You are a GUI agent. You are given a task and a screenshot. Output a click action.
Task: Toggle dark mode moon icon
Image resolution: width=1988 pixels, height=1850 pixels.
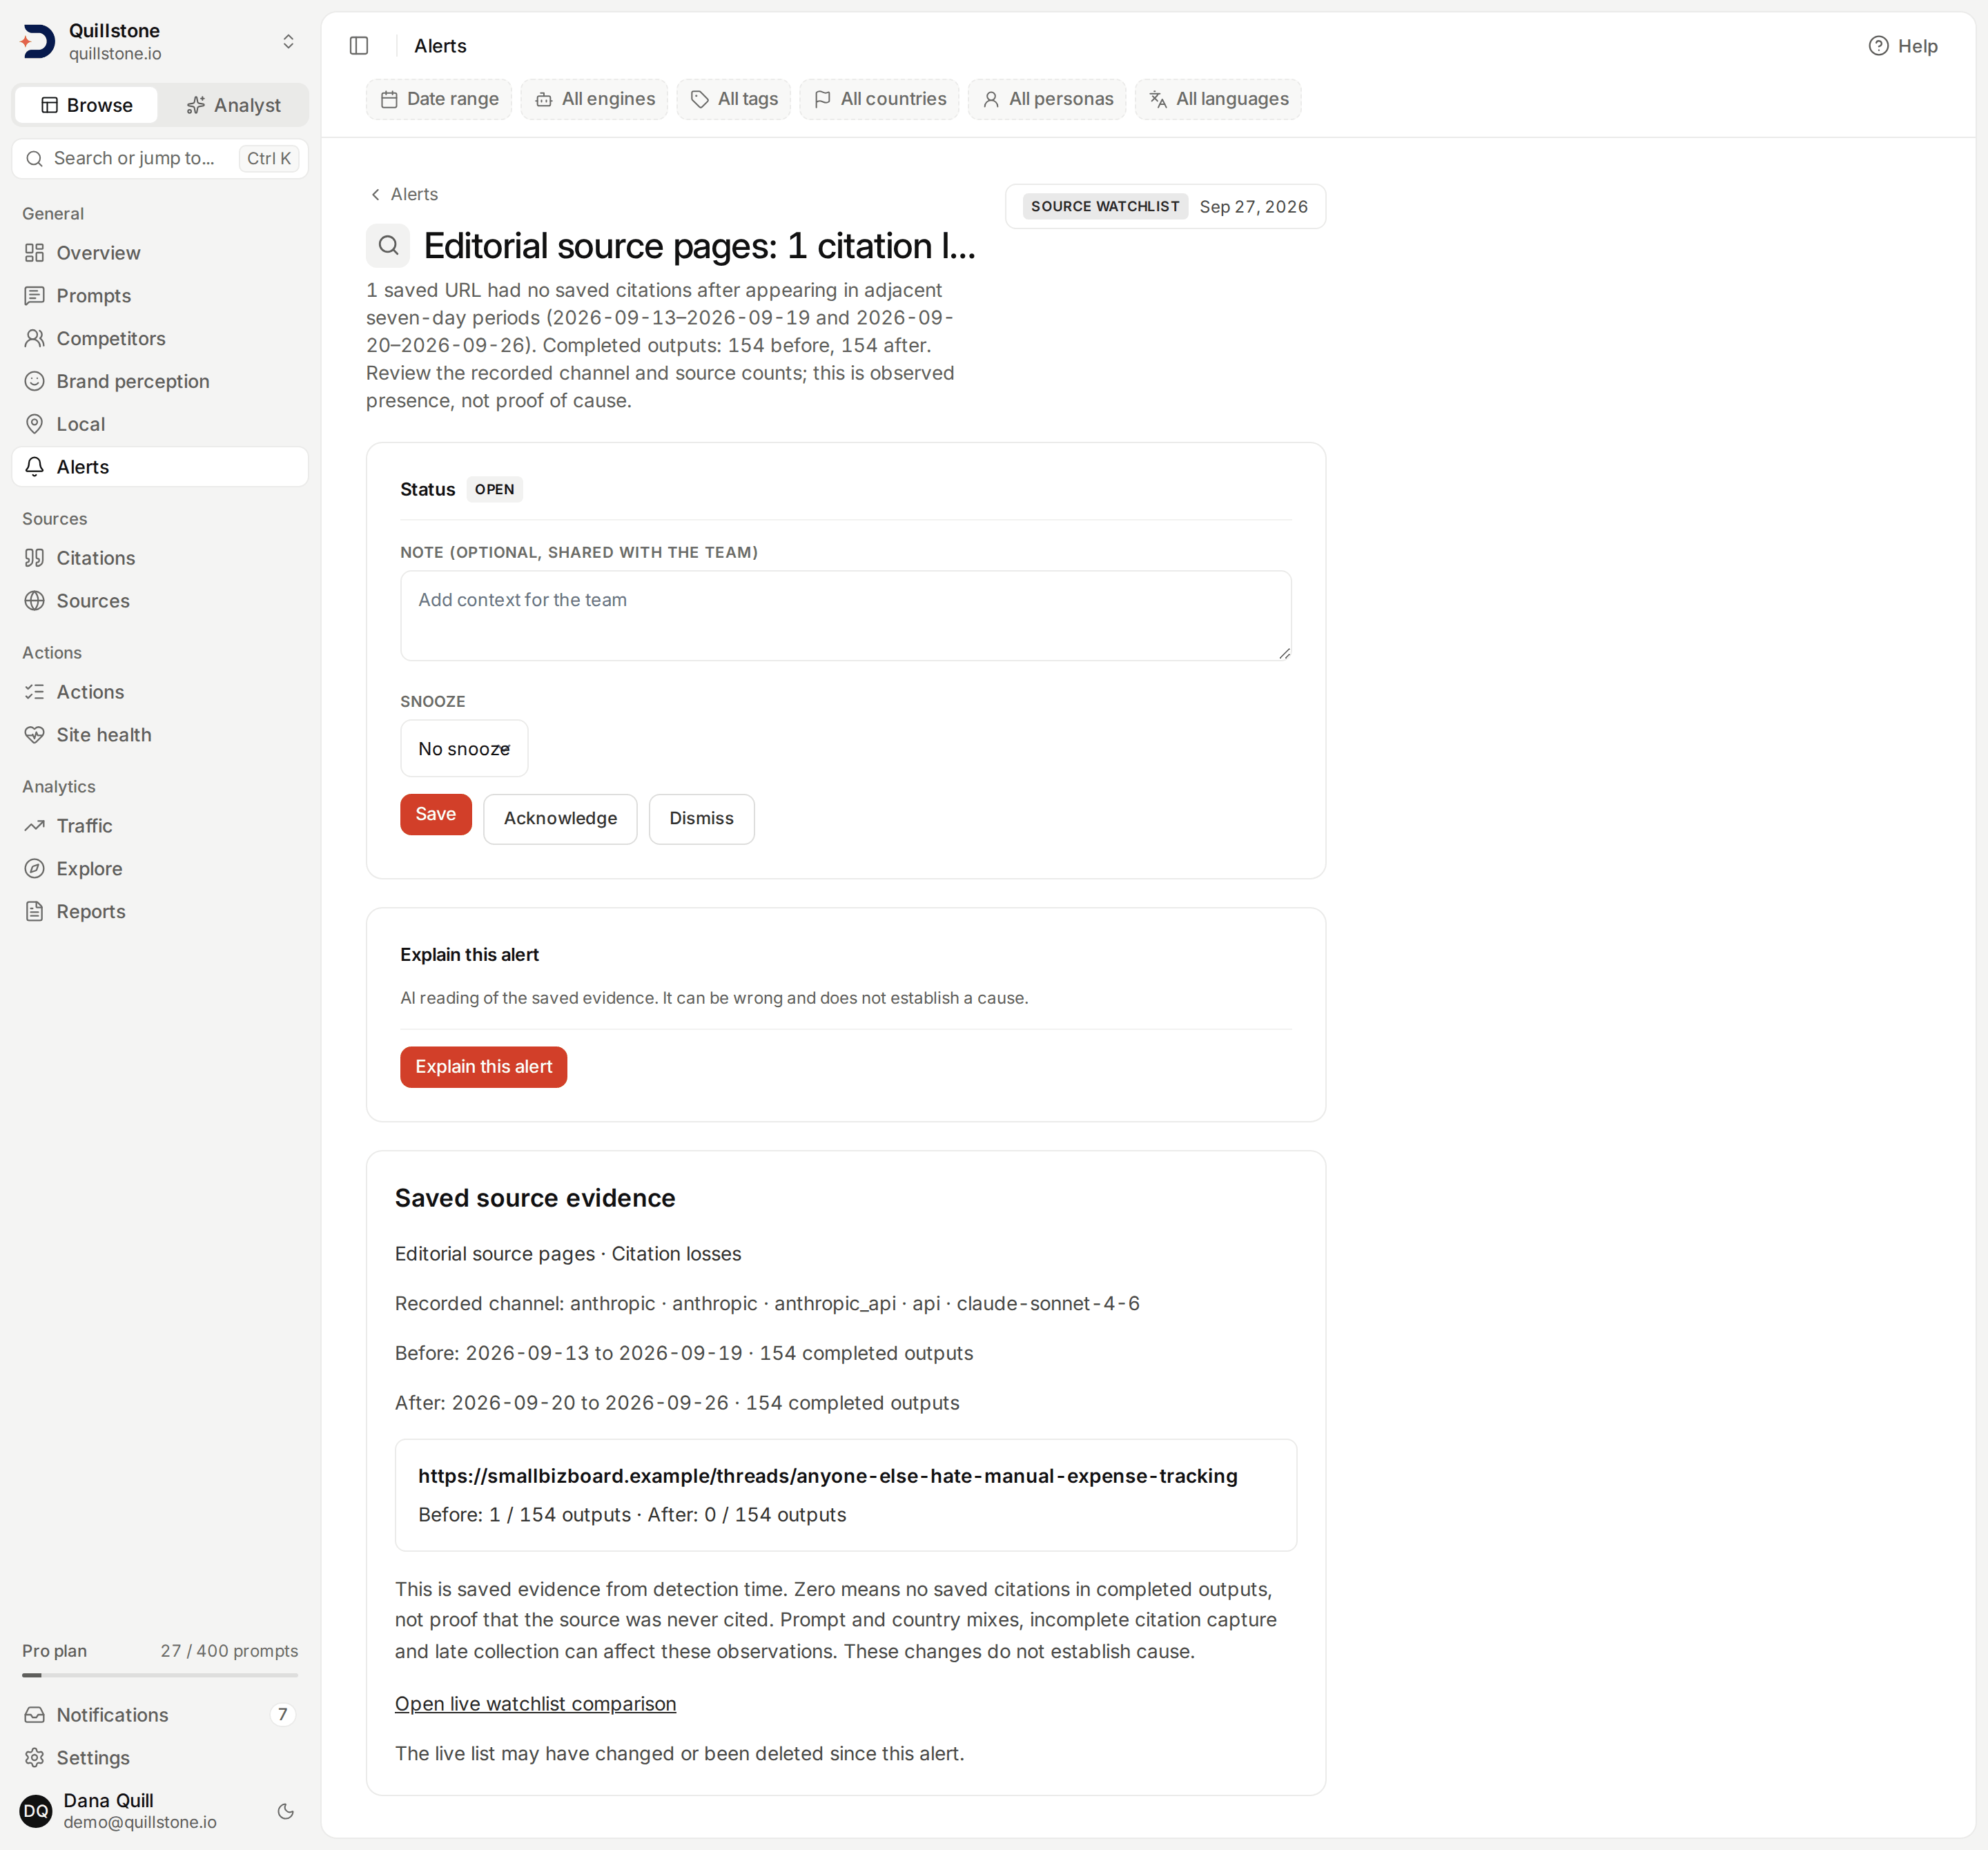(x=286, y=1811)
